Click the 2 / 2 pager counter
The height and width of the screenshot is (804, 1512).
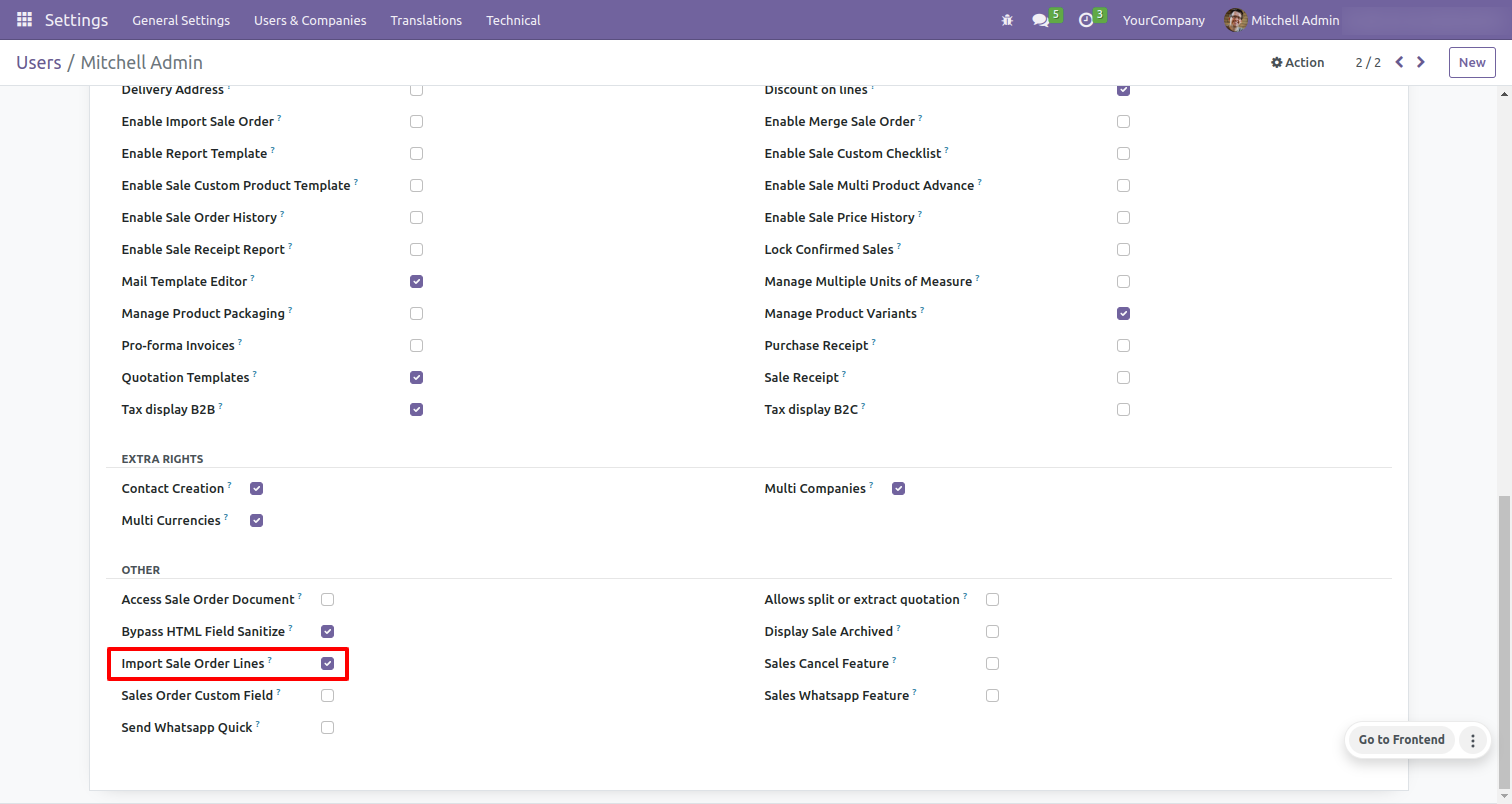[x=1368, y=62]
